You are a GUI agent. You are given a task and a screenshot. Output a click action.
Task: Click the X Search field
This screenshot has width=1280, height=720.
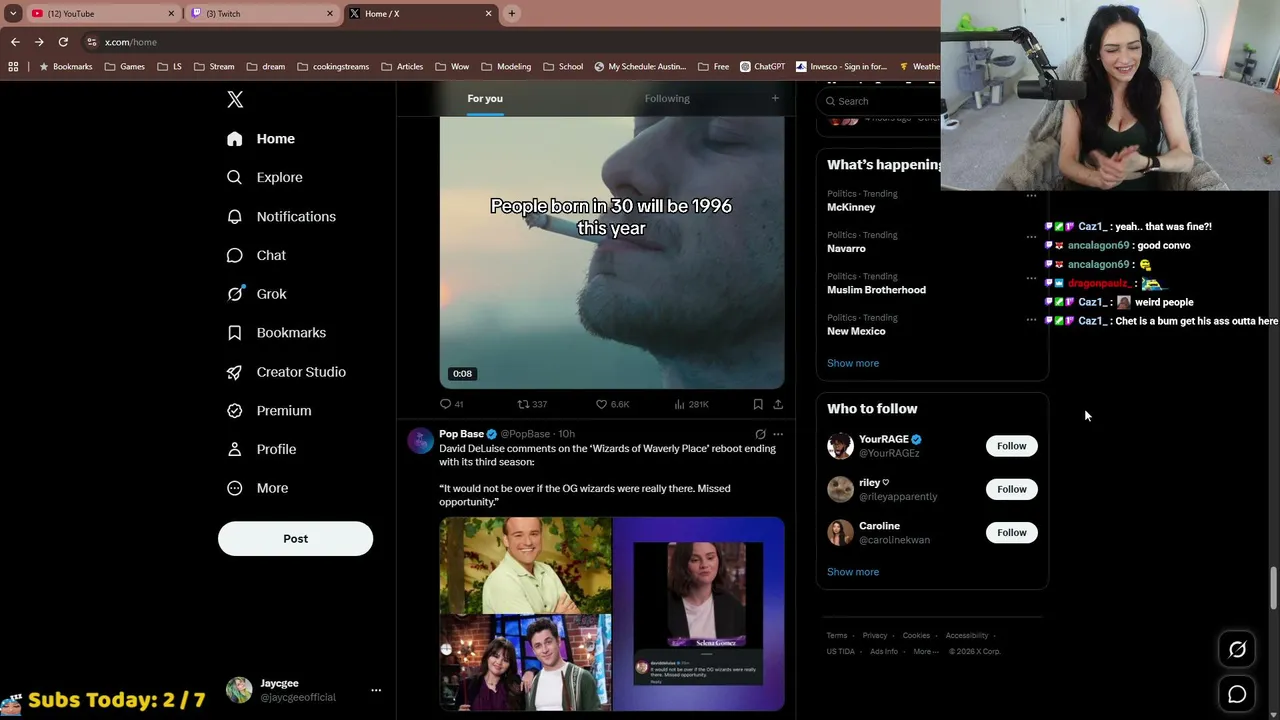pyautogui.click(x=880, y=101)
